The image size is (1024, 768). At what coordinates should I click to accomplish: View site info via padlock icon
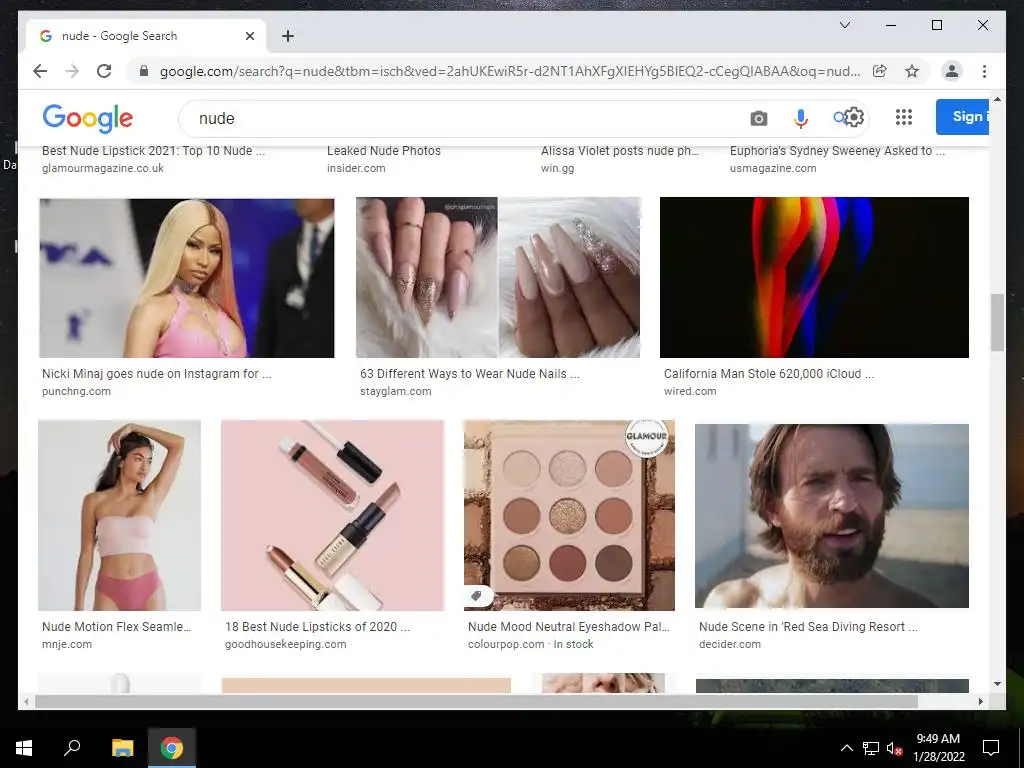point(144,71)
